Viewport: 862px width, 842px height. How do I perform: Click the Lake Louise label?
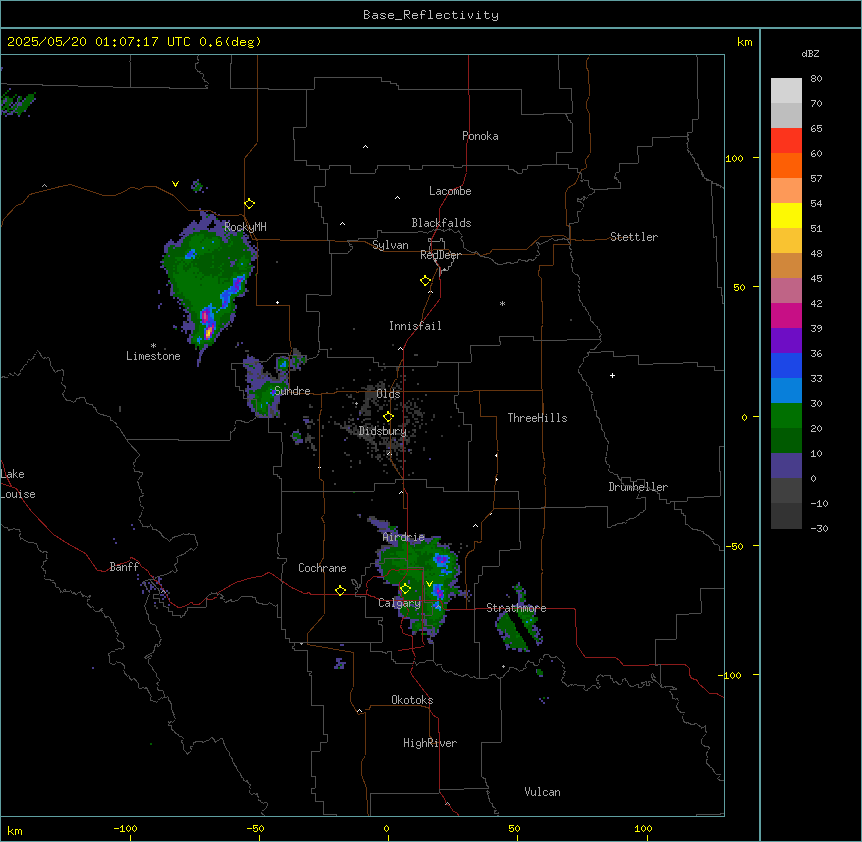click(x=18, y=484)
